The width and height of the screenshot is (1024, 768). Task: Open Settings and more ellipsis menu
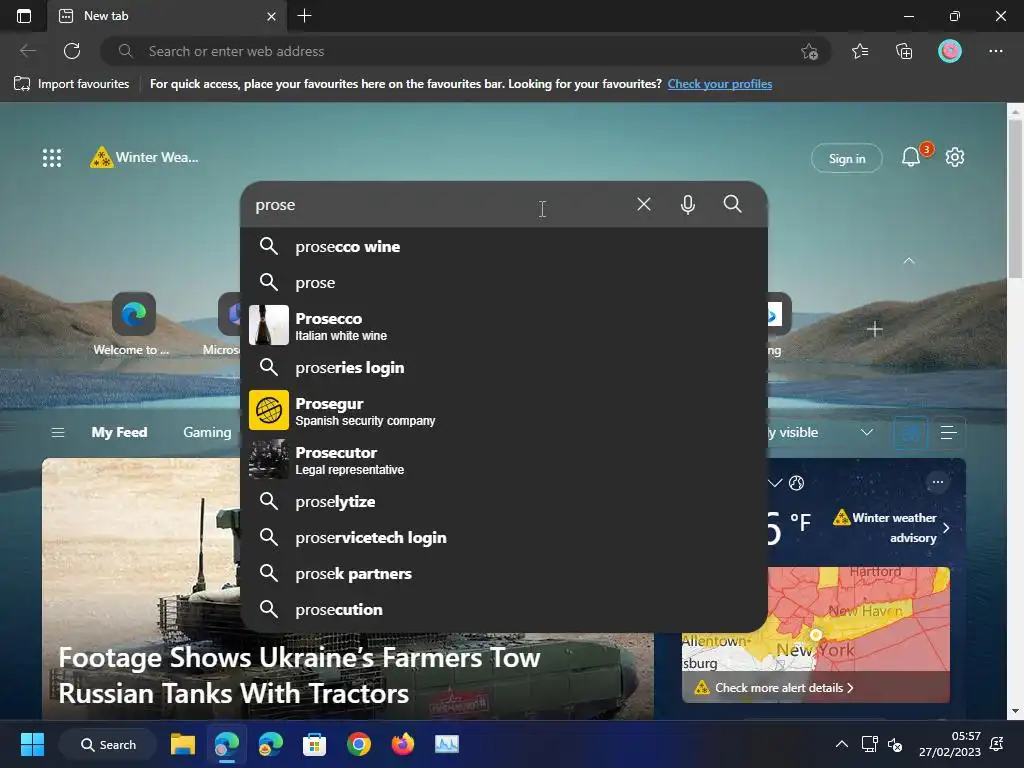point(995,51)
